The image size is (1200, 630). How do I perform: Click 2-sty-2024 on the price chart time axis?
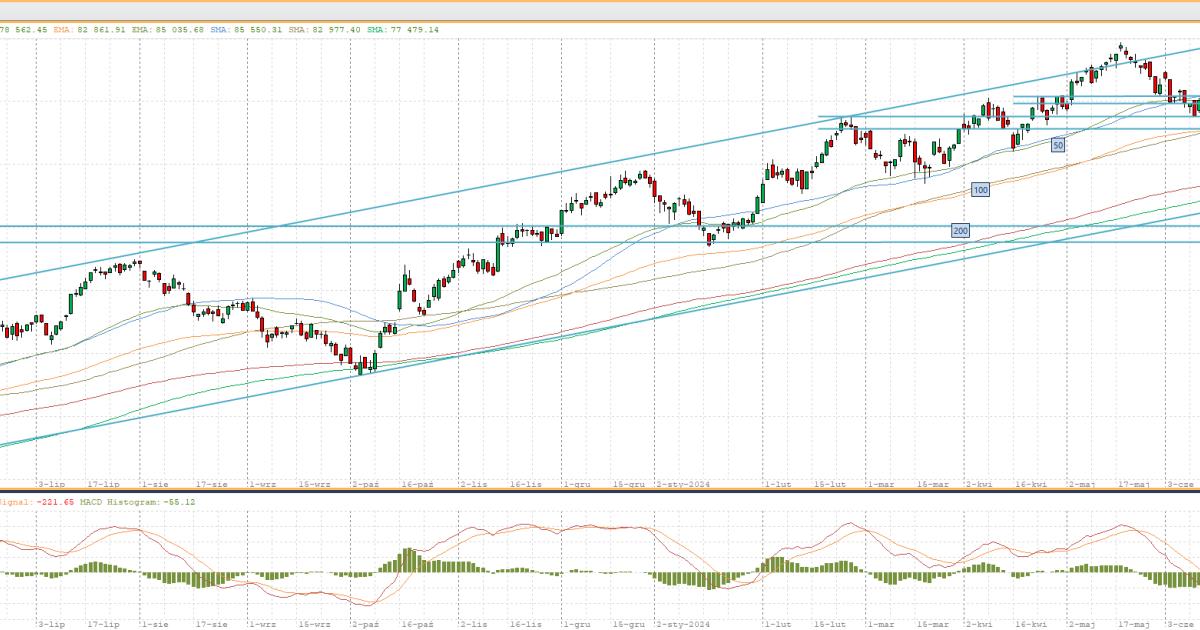683,484
